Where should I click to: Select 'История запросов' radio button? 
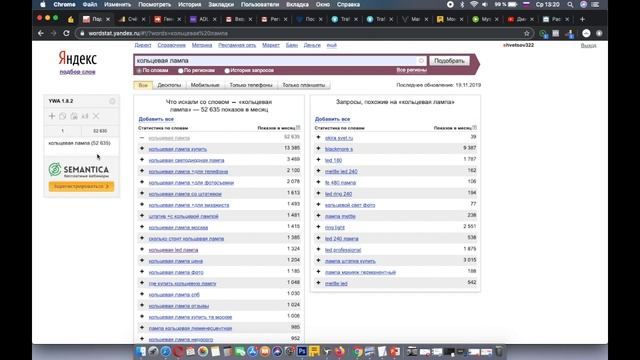pyautogui.click(x=227, y=71)
